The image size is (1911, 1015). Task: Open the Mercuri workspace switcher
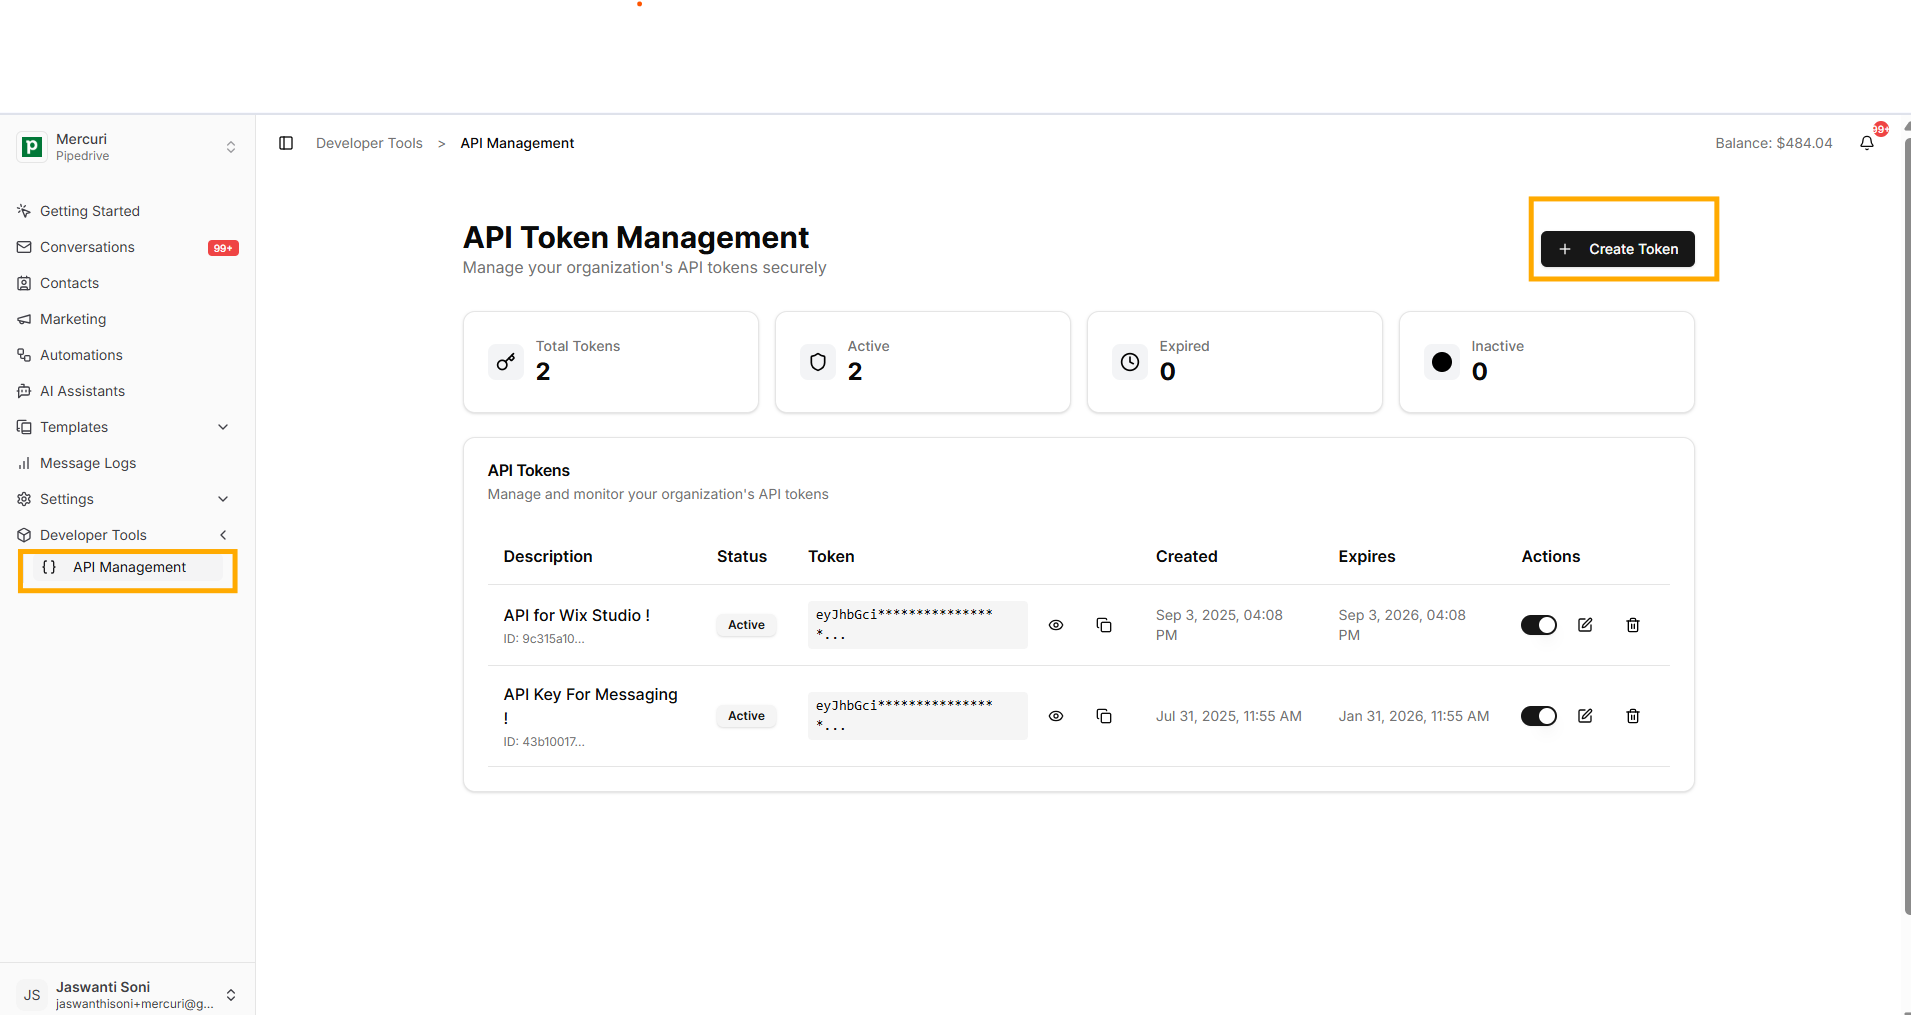pos(128,147)
